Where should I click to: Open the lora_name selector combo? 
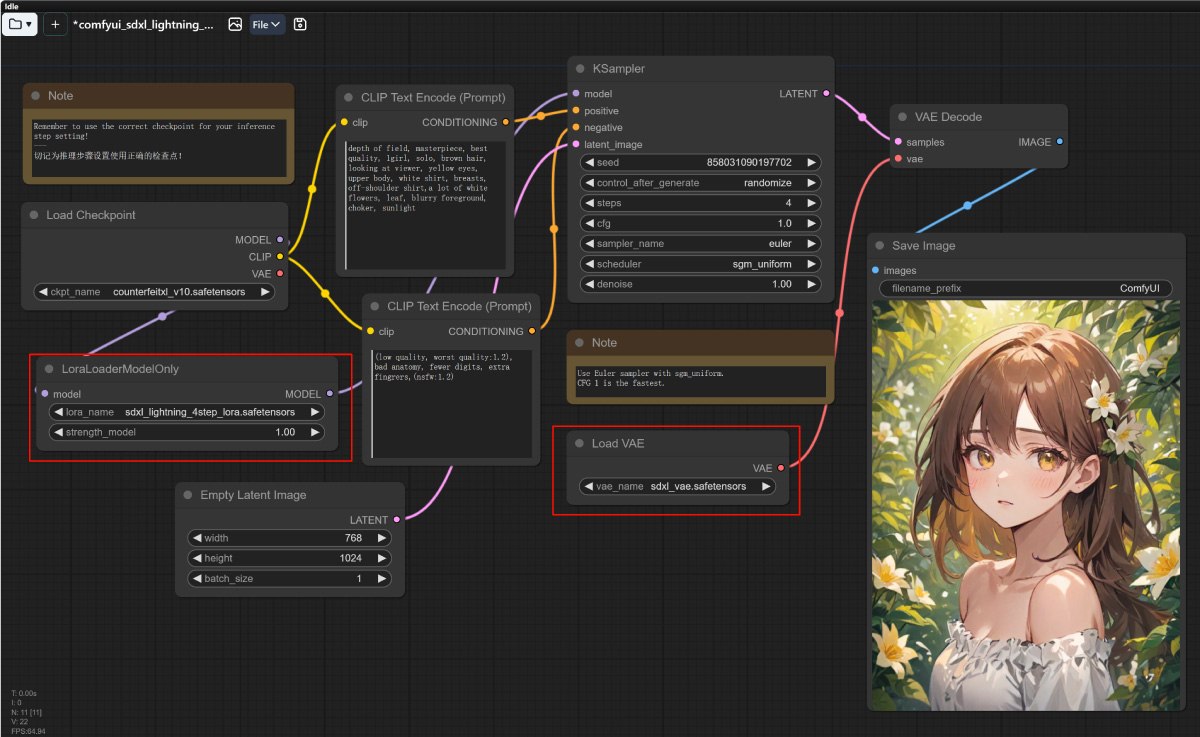coord(186,412)
